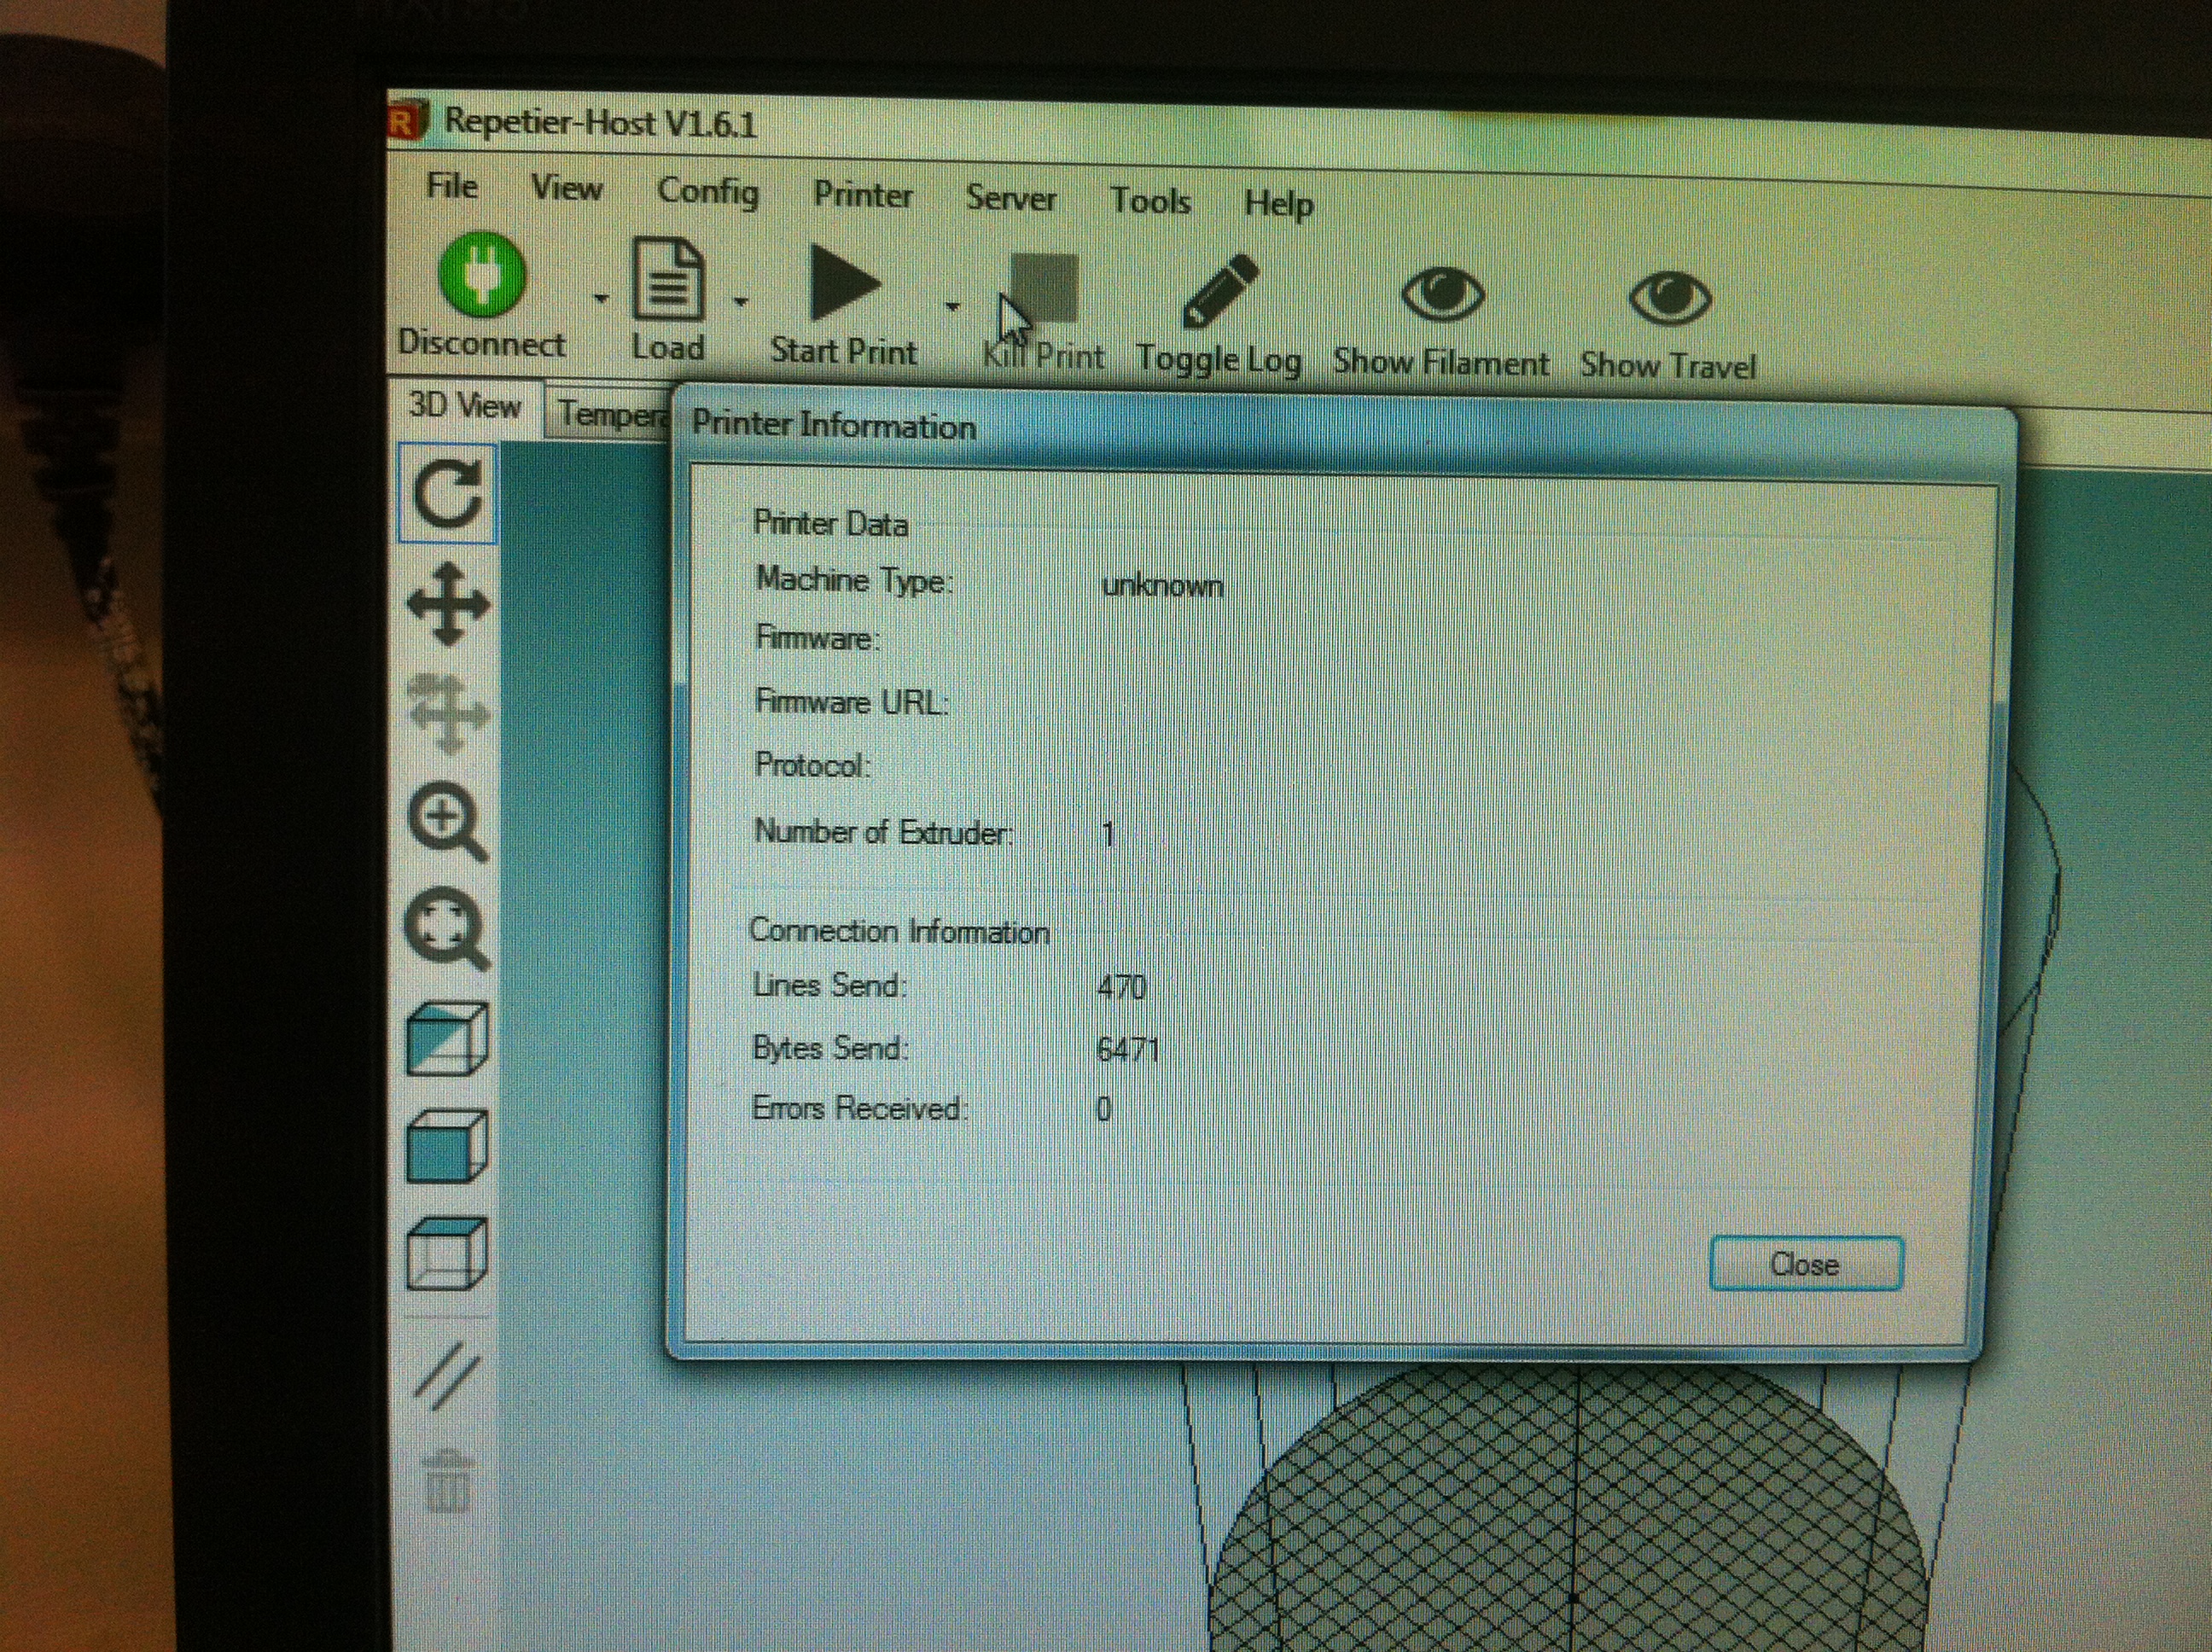The width and height of the screenshot is (2212, 1652).
Task: Open dropdown arrow next to Load
Action: coord(741,300)
